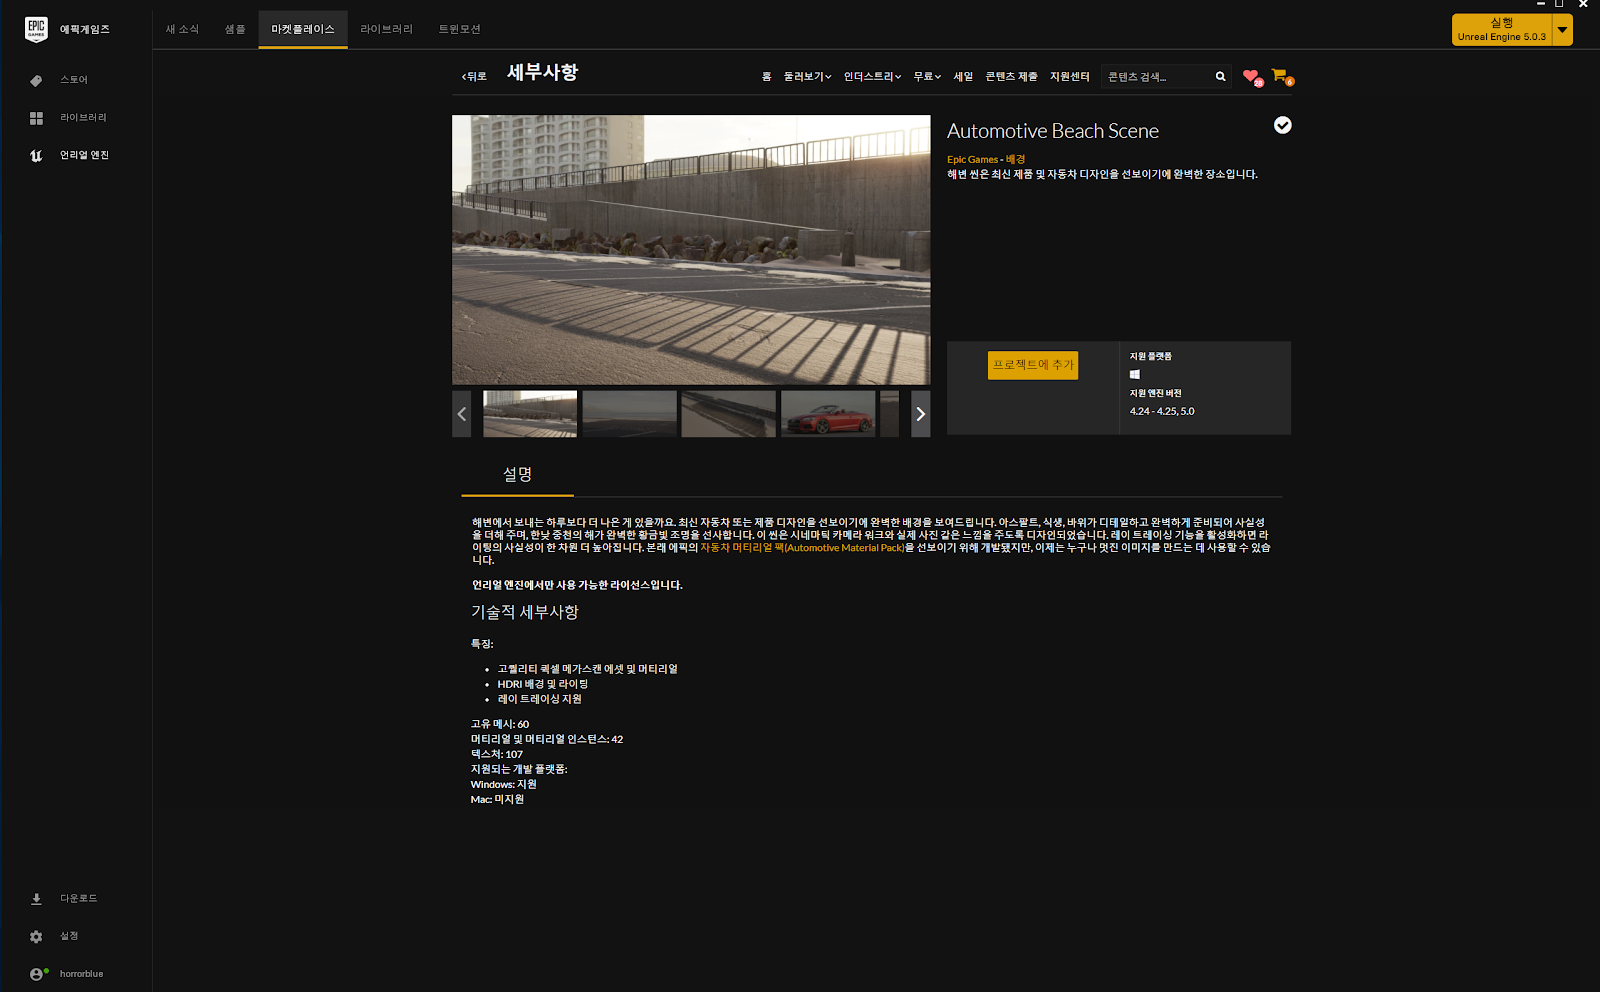The width and height of the screenshot is (1600, 992).
Task: Select the 설명 description tab
Action: click(517, 475)
